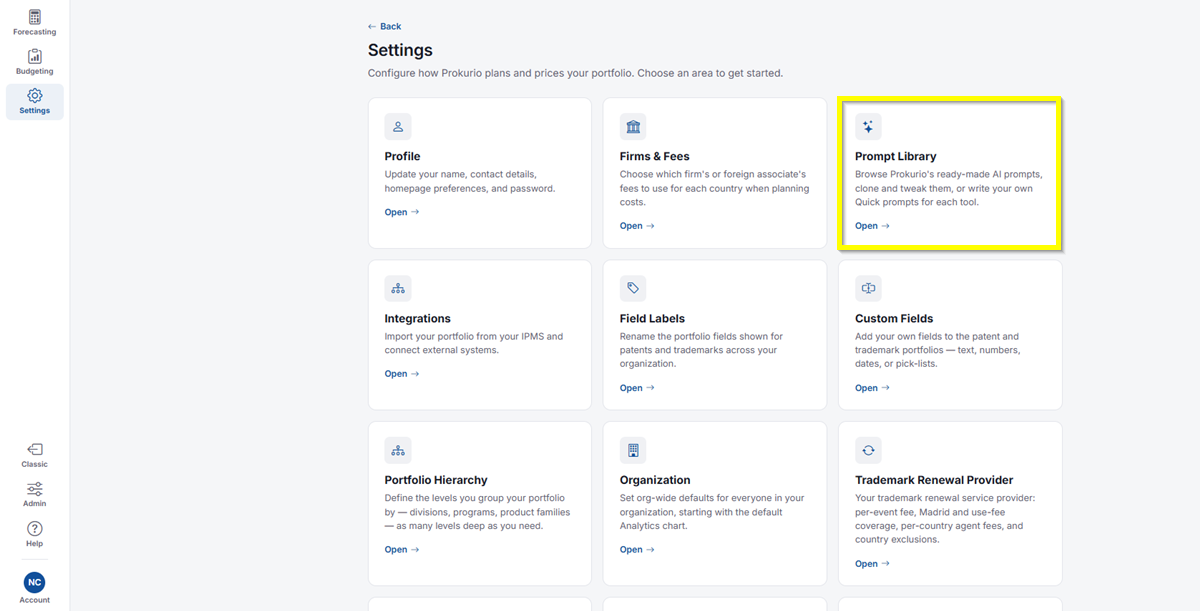
Task: Open link on Firms & Fees card
Action: click(637, 226)
